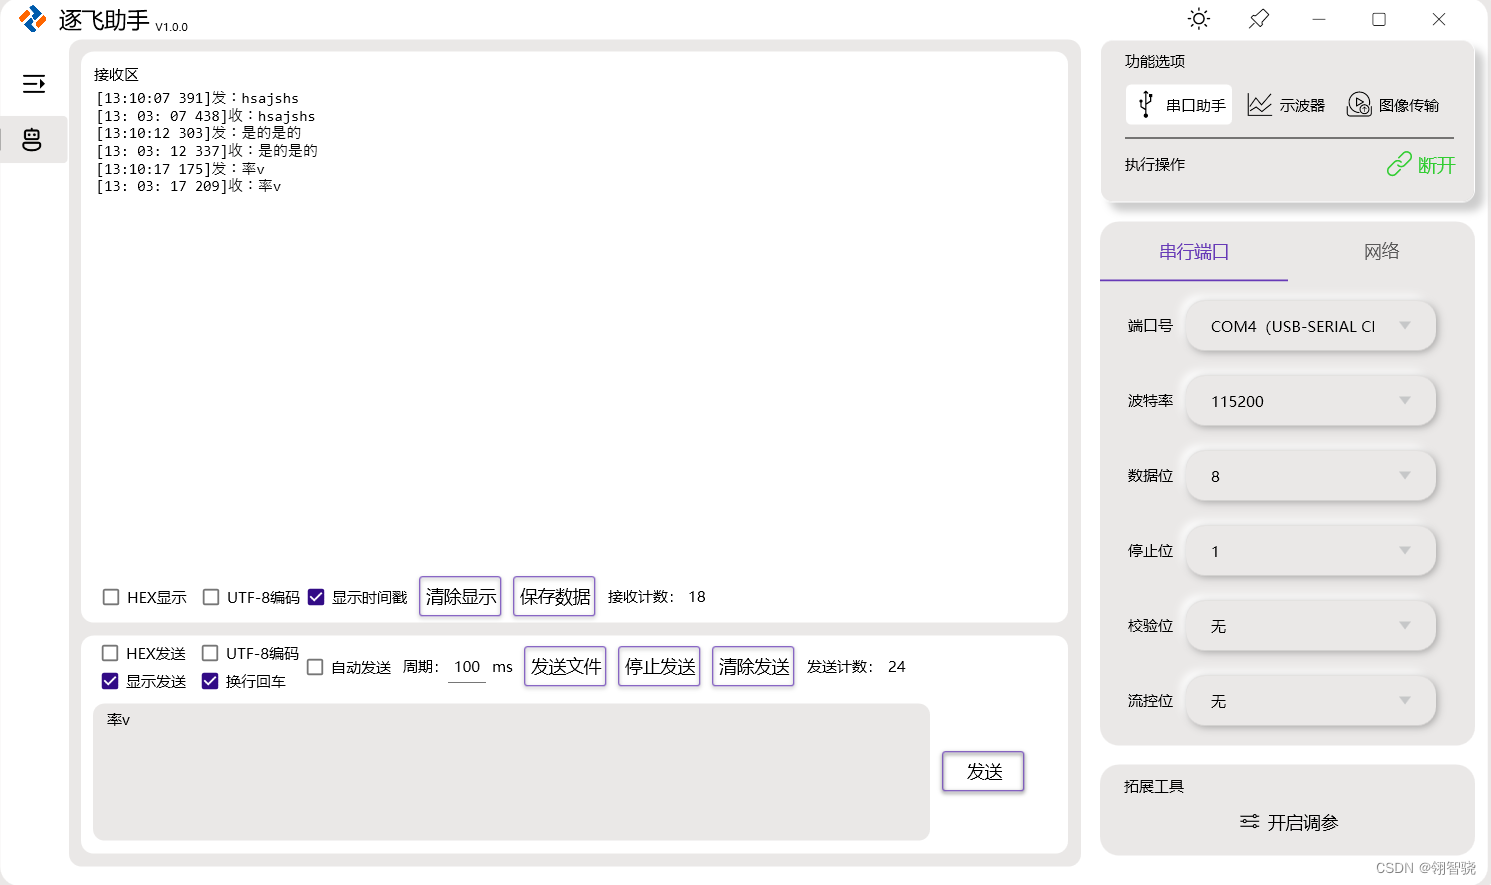
Task: Click 清除显示 to clear received data
Action: [x=460, y=596]
